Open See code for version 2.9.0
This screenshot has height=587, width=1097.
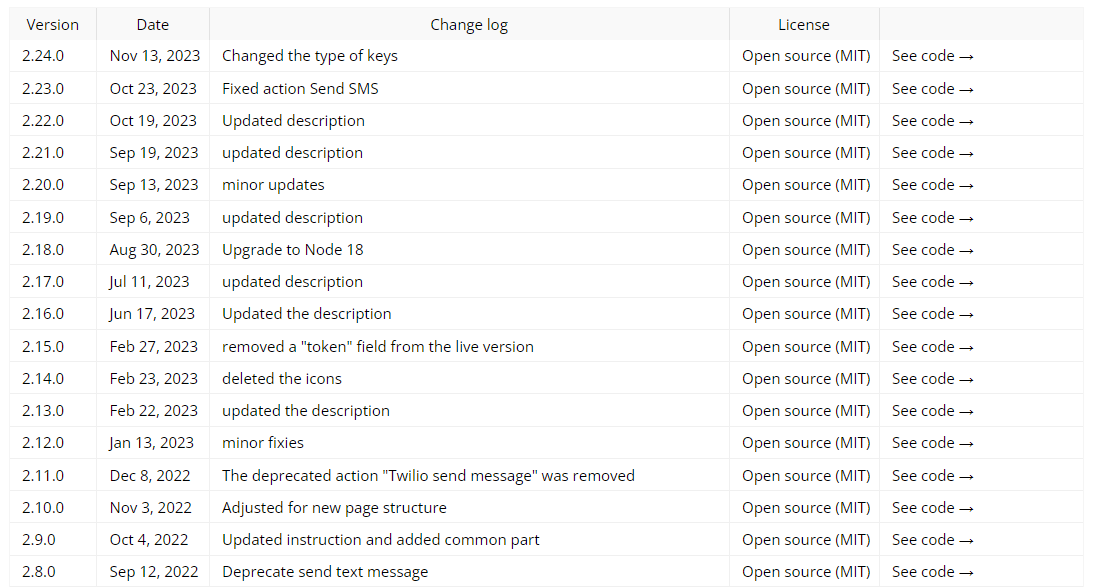tap(932, 540)
